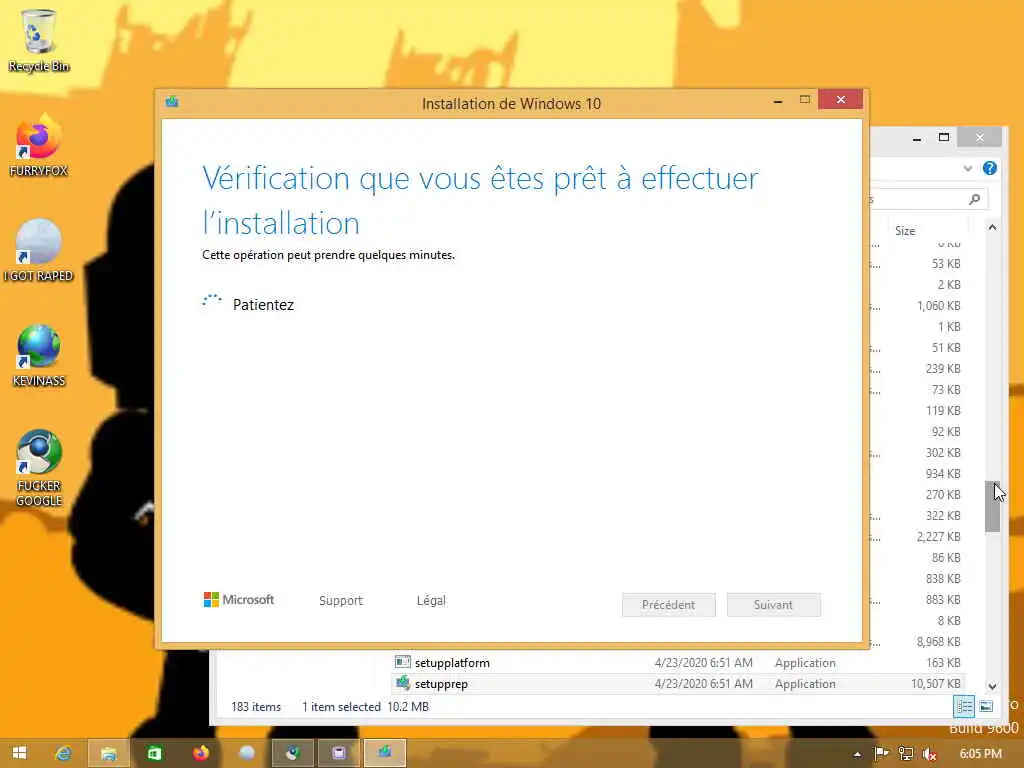Click the 1 item selected status text
The height and width of the screenshot is (768, 1024).
click(x=341, y=707)
